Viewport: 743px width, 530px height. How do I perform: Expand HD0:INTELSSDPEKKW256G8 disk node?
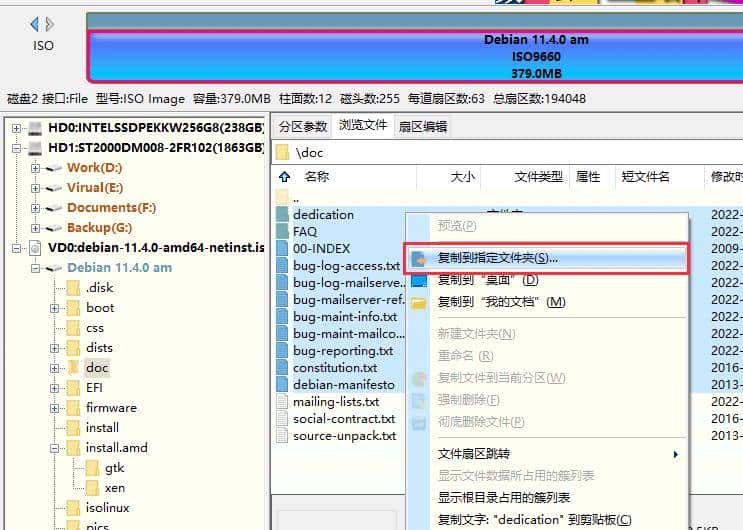tap(16, 128)
